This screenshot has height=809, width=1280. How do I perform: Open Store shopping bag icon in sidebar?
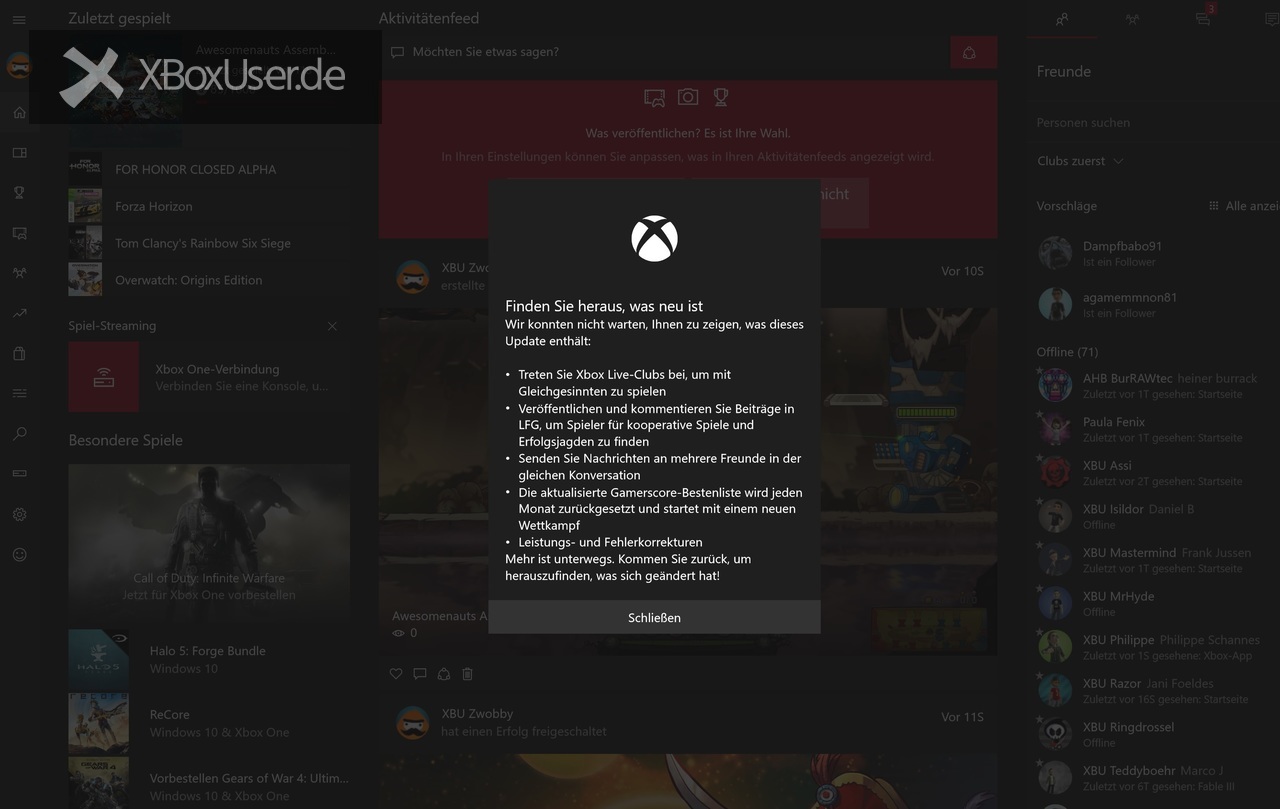pyautogui.click(x=19, y=353)
